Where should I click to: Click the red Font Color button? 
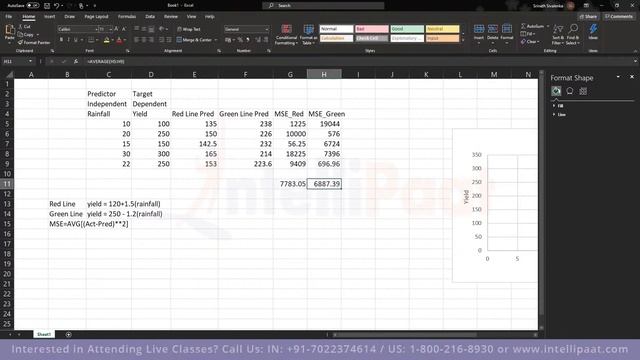click(119, 40)
